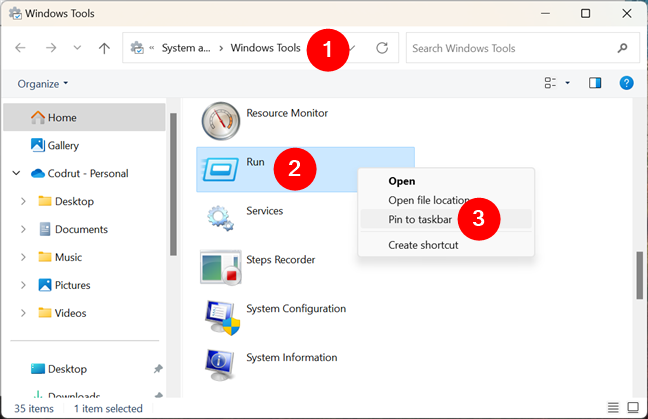Open the view options dropdown arrow
Screen dimensions: 648x419
tap(567, 83)
